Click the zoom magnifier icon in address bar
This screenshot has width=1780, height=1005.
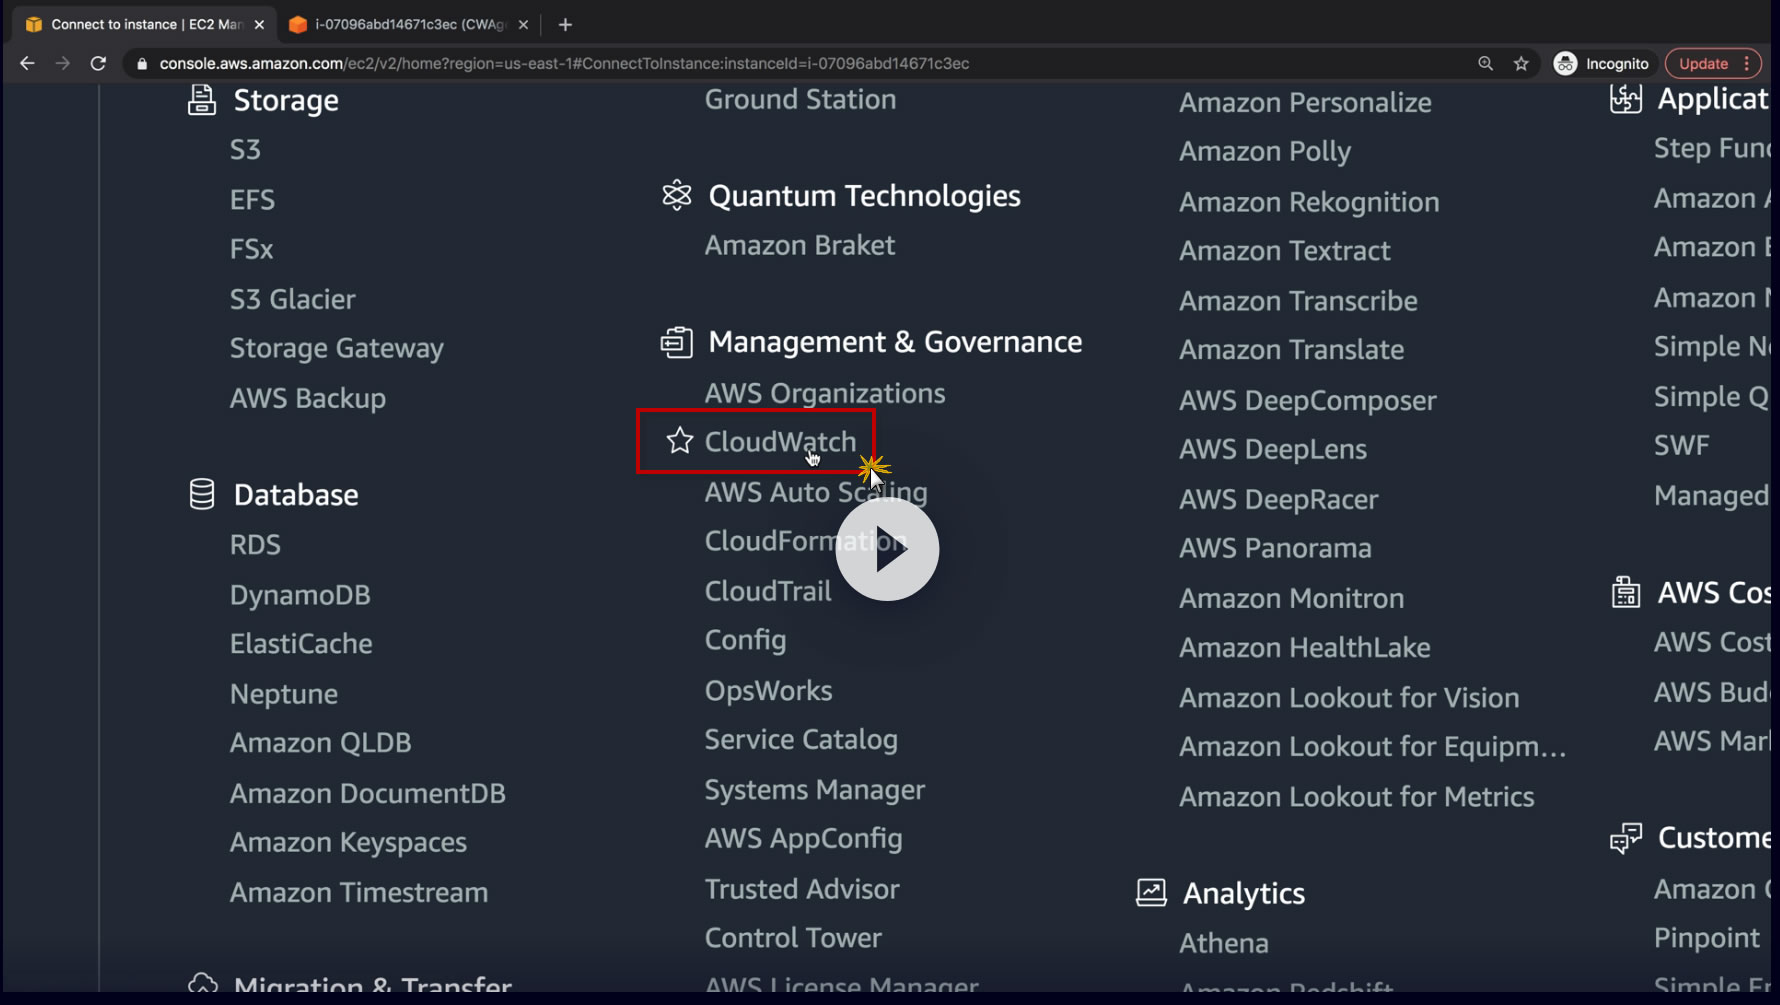[1485, 63]
